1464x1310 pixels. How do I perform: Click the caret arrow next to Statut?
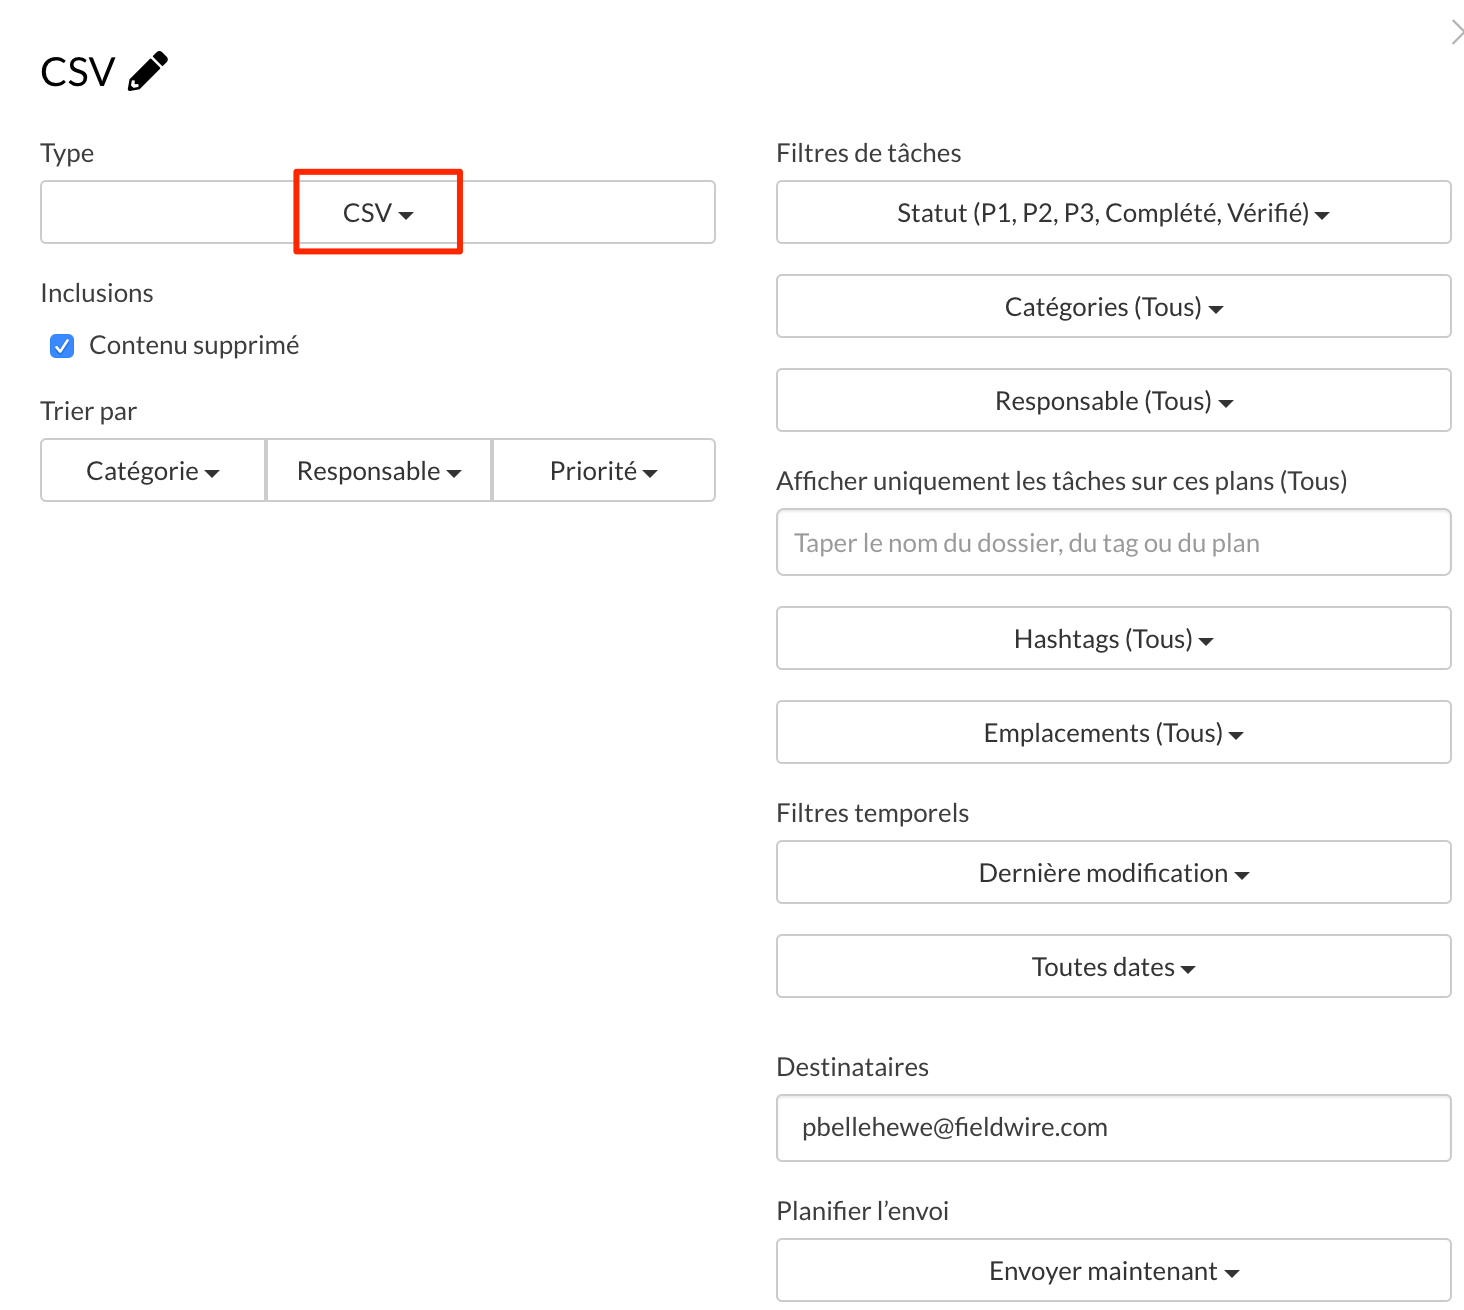click(1322, 215)
